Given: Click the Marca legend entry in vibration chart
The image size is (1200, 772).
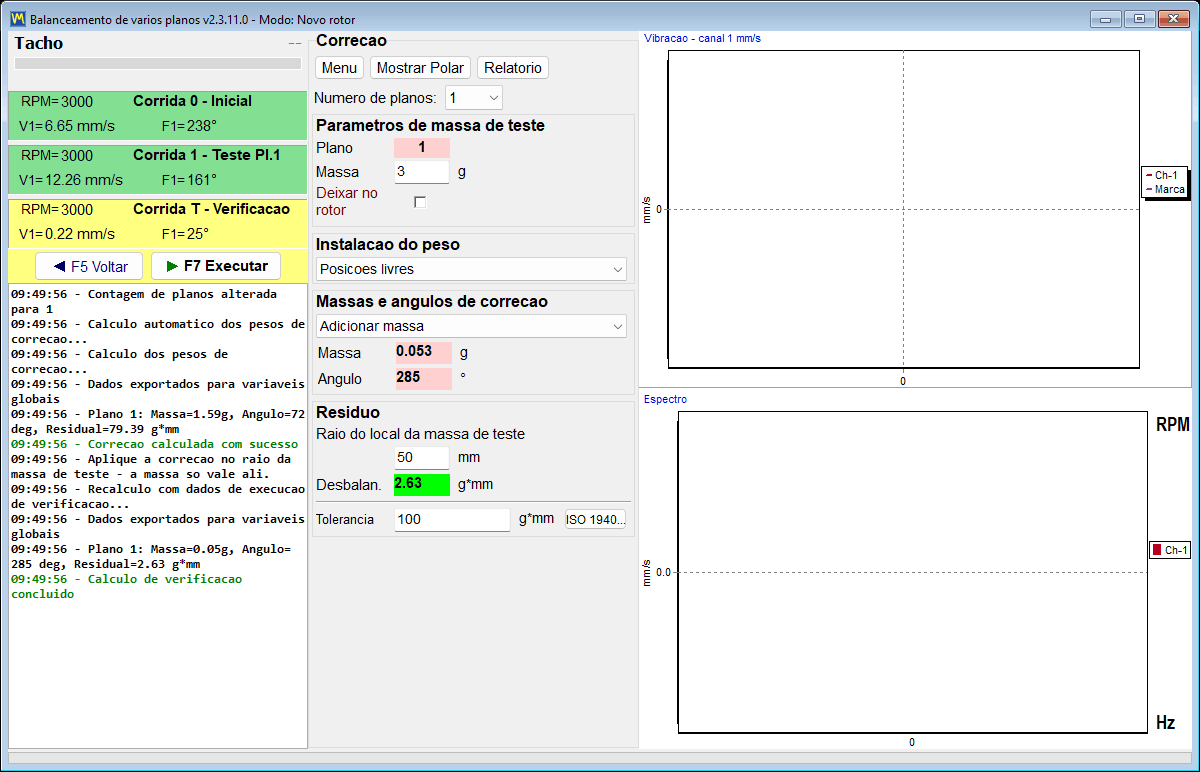Looking at the screenshot, I should (x=1165, y=189).
